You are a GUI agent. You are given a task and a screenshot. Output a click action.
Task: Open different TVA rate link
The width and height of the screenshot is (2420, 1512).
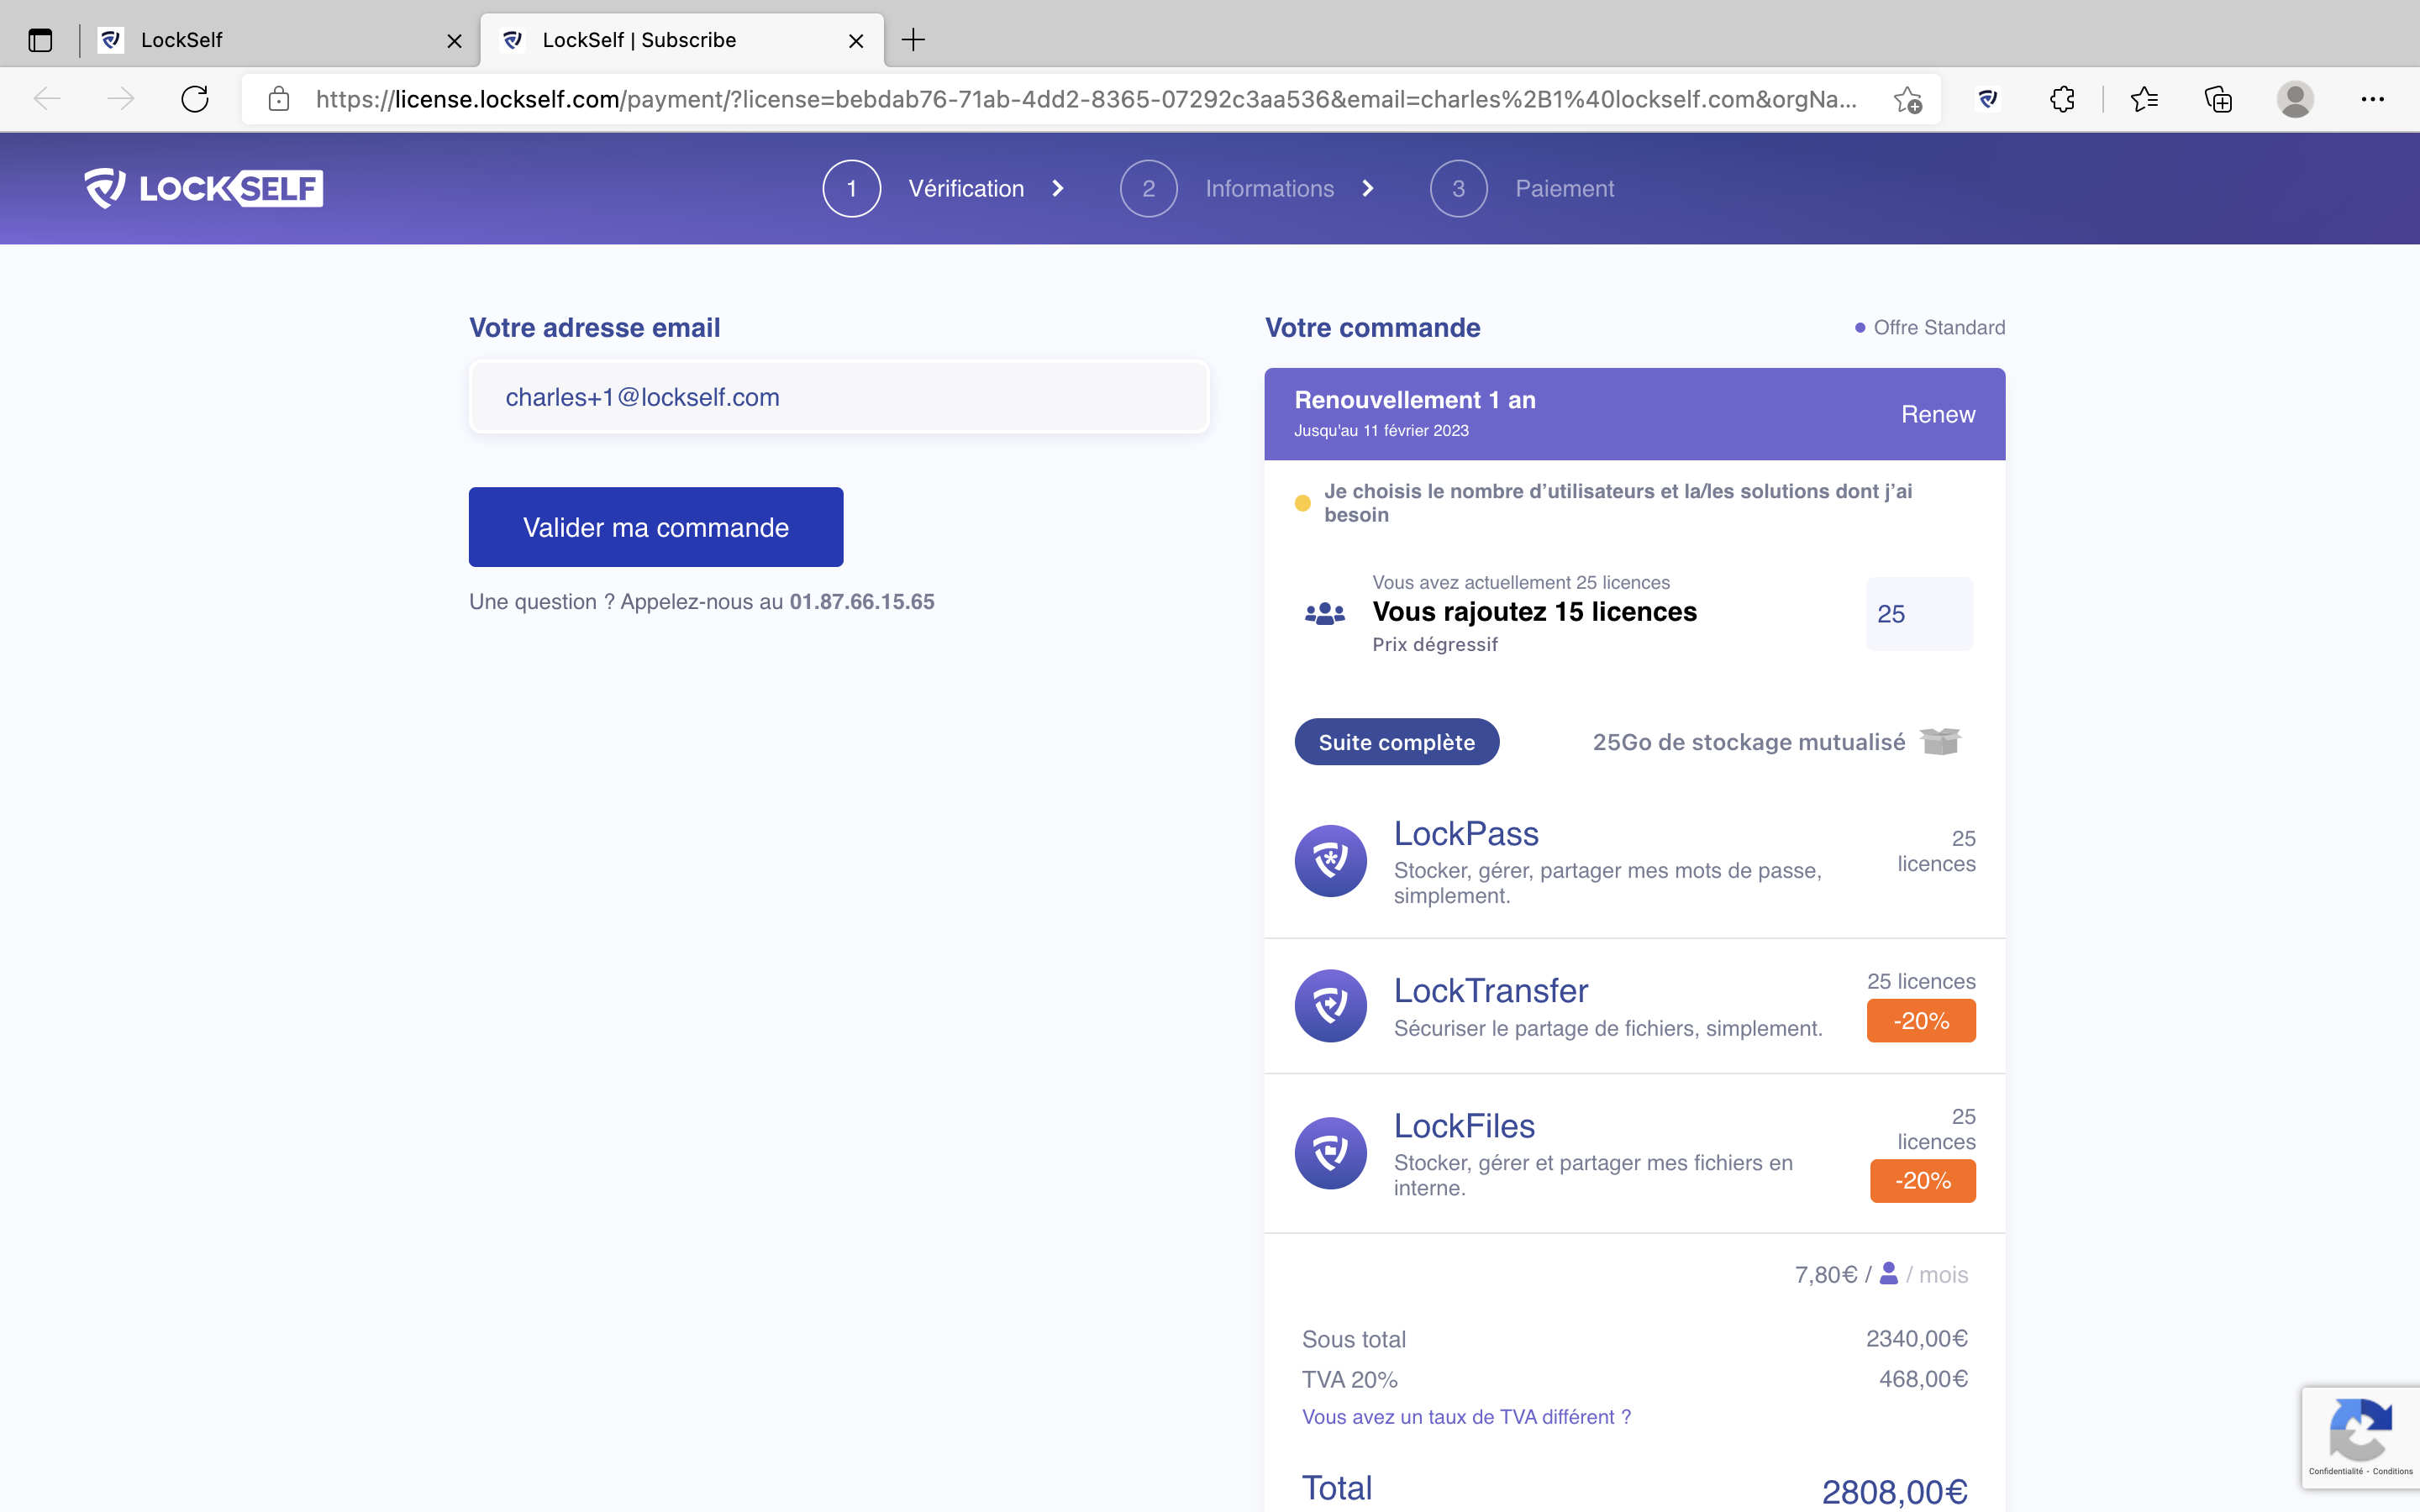pos(1466,1417)
